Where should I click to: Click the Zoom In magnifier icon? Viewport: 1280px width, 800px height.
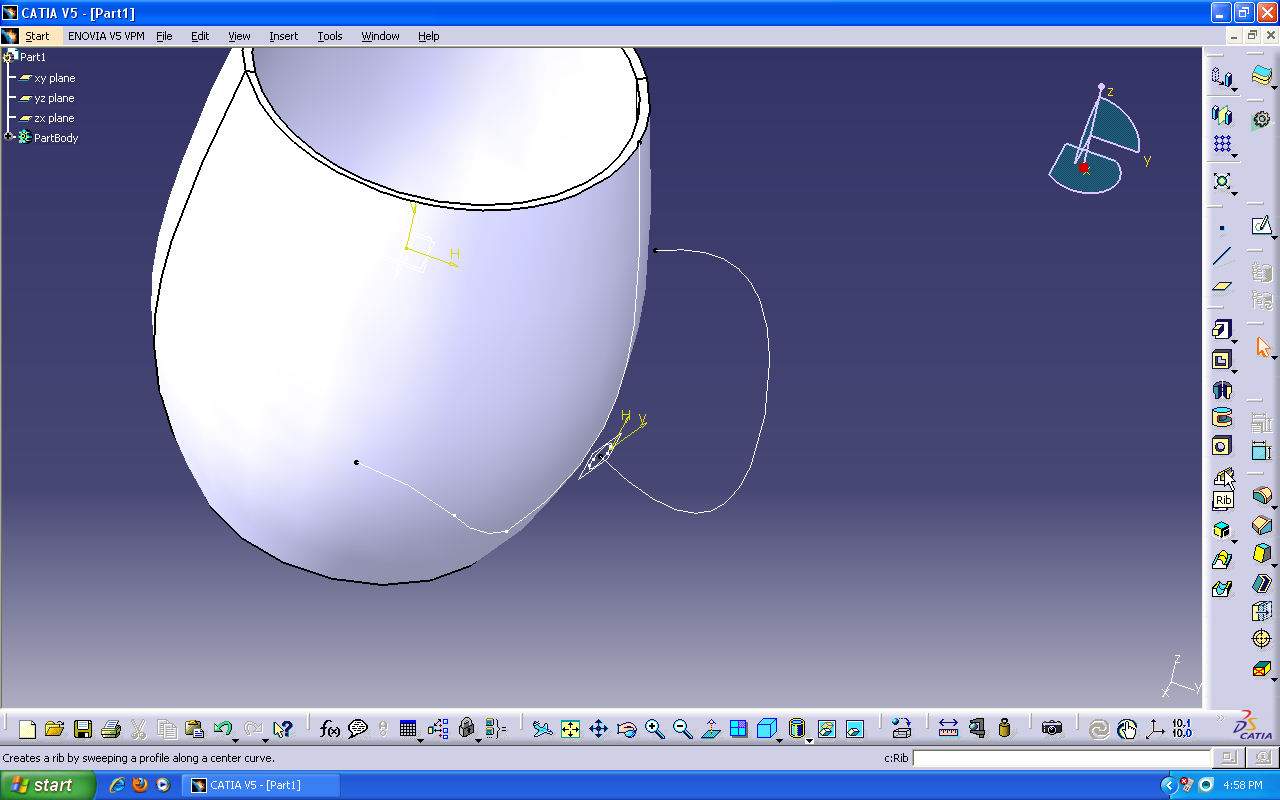point(654,729)
